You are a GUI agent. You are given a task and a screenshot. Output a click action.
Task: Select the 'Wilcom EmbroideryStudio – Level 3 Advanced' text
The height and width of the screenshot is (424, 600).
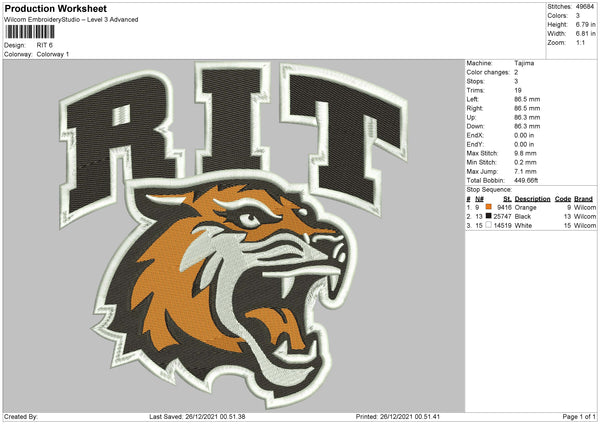[x=71, y=20]
